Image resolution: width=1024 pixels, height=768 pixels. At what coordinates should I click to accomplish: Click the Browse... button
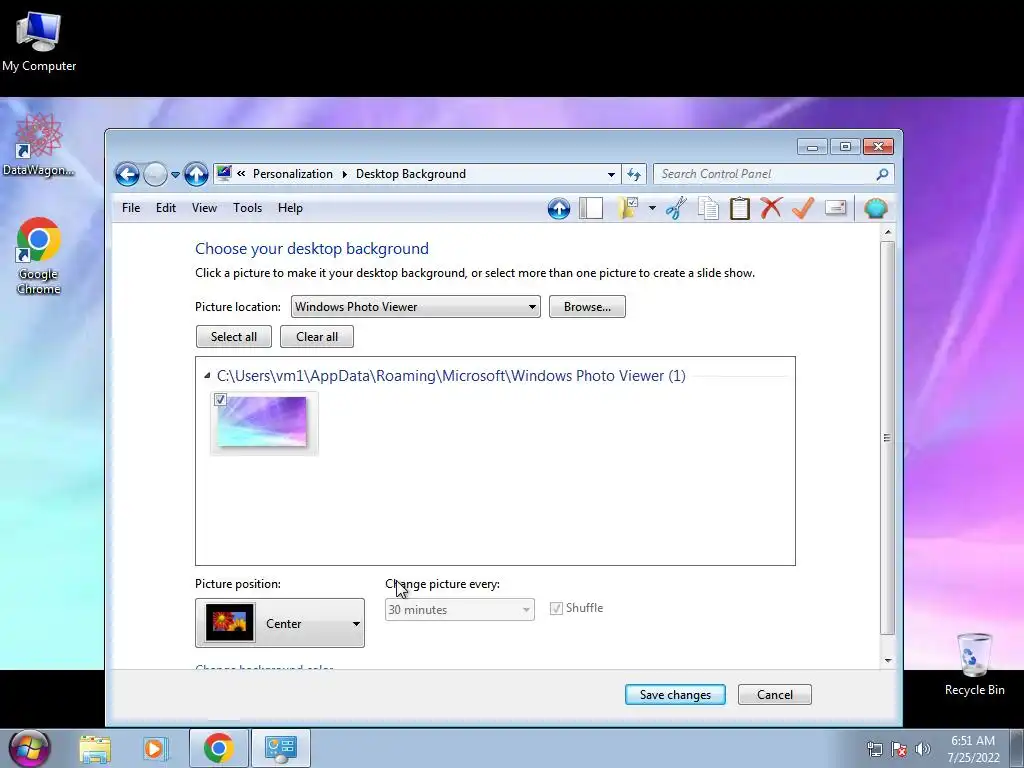coord(587,306)
